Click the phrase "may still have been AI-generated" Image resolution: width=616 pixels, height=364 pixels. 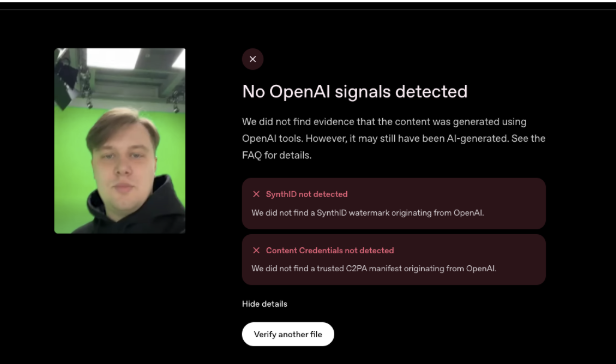tap(433, 139)
